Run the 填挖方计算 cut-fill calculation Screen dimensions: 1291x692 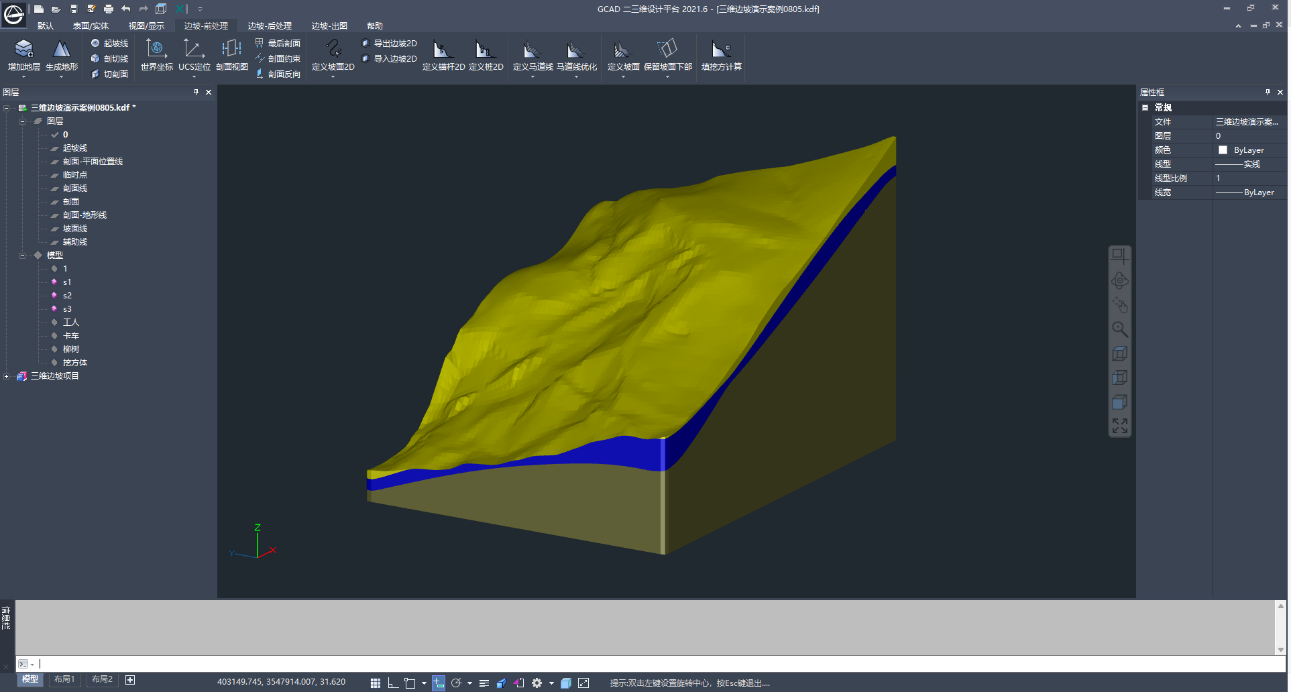point(721,53)
